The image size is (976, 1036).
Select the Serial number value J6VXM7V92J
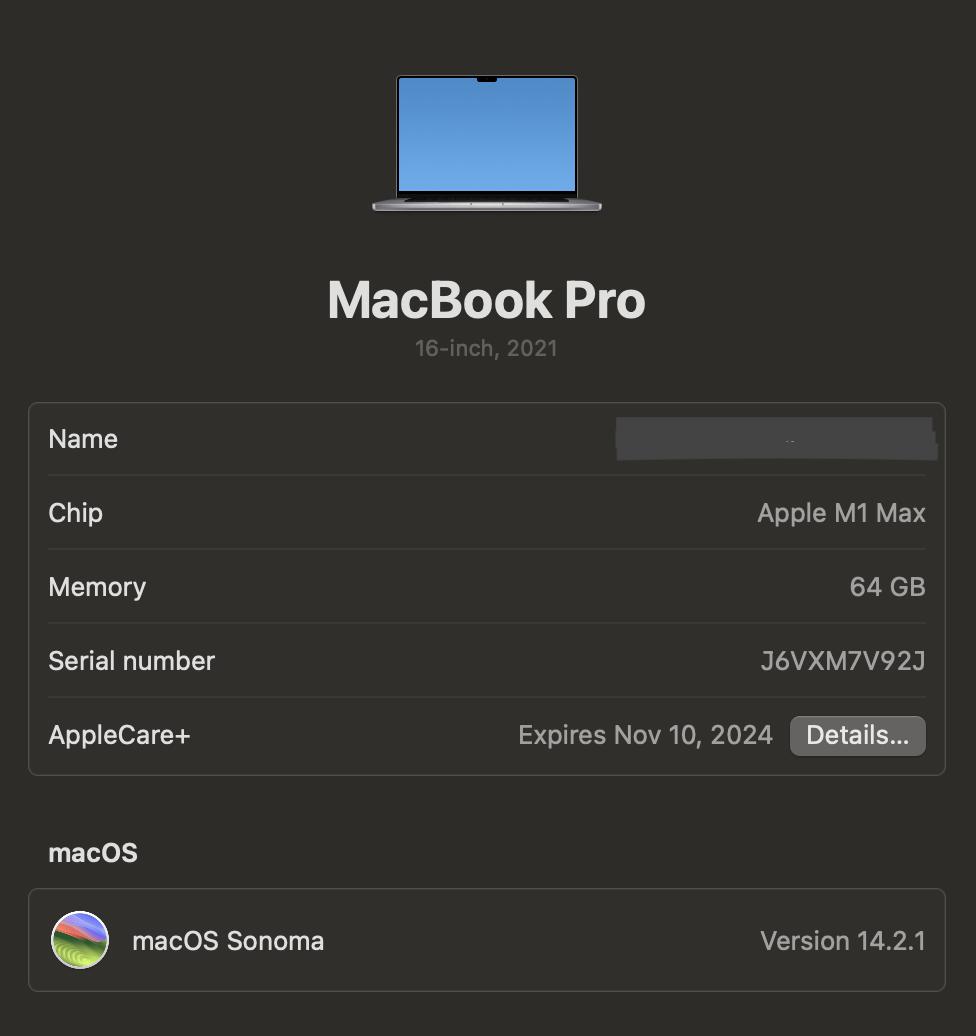(x=842, y=661)
